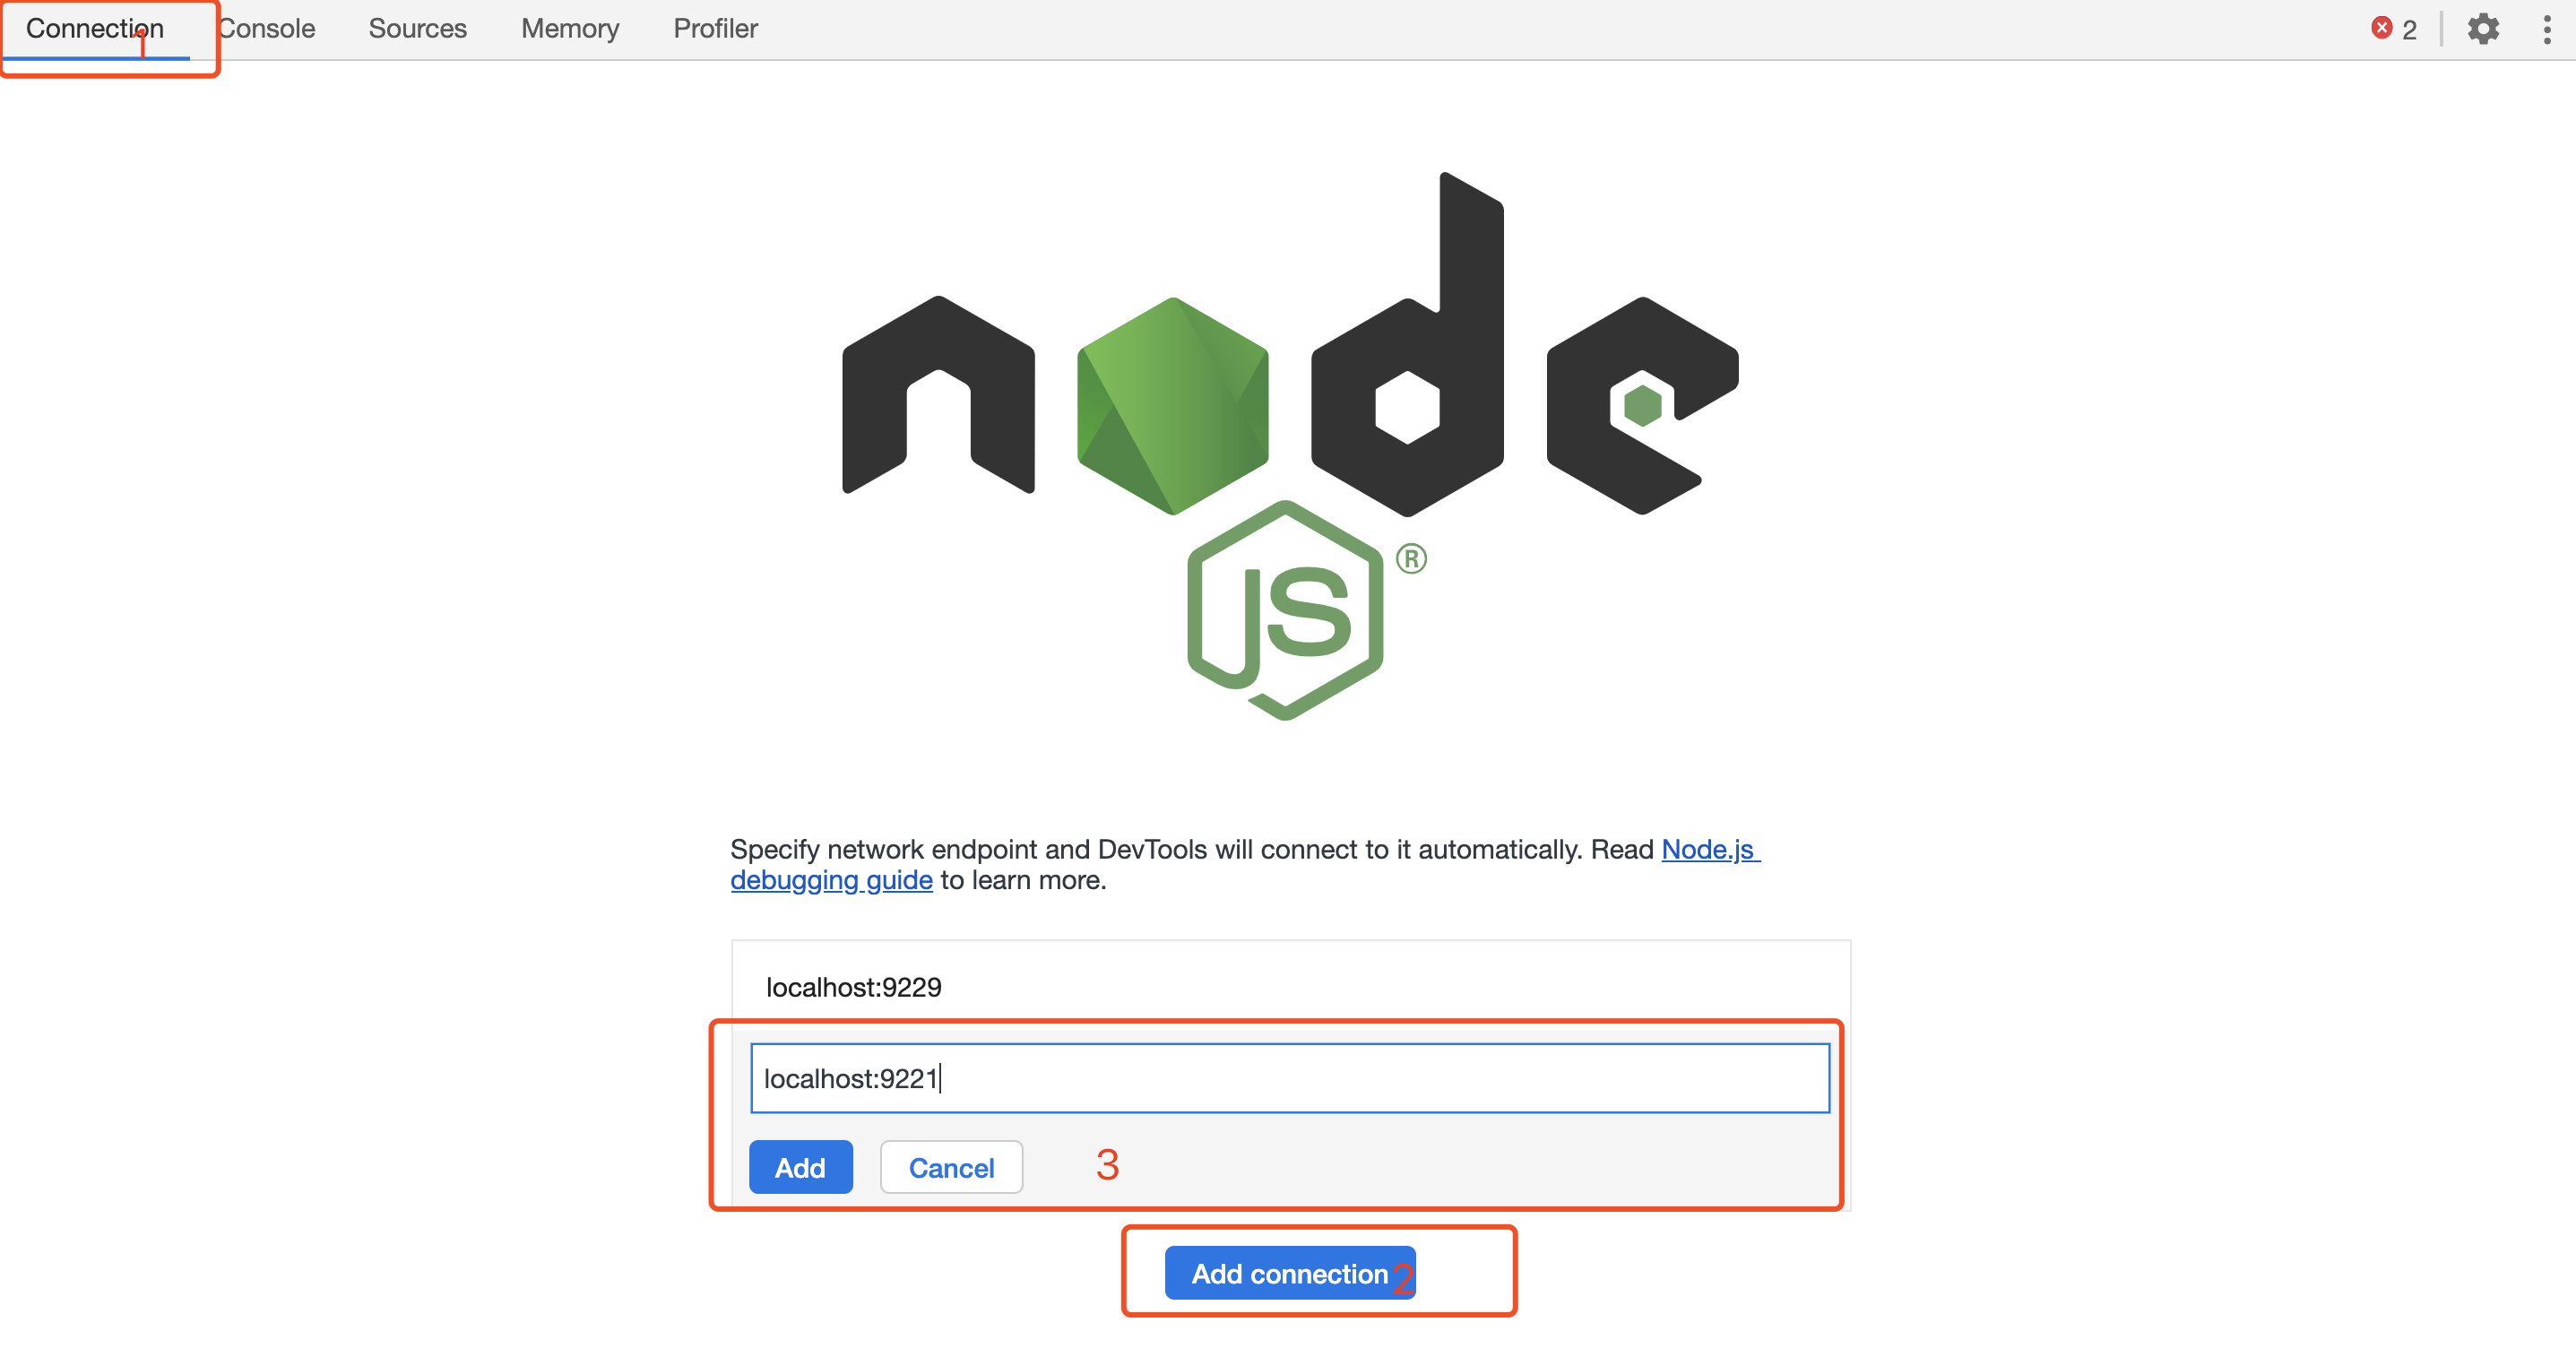This screenshot has width=2576, height=1357.
Task: Follow the 'debugging guide' link
Action: (x=831, y=880)
